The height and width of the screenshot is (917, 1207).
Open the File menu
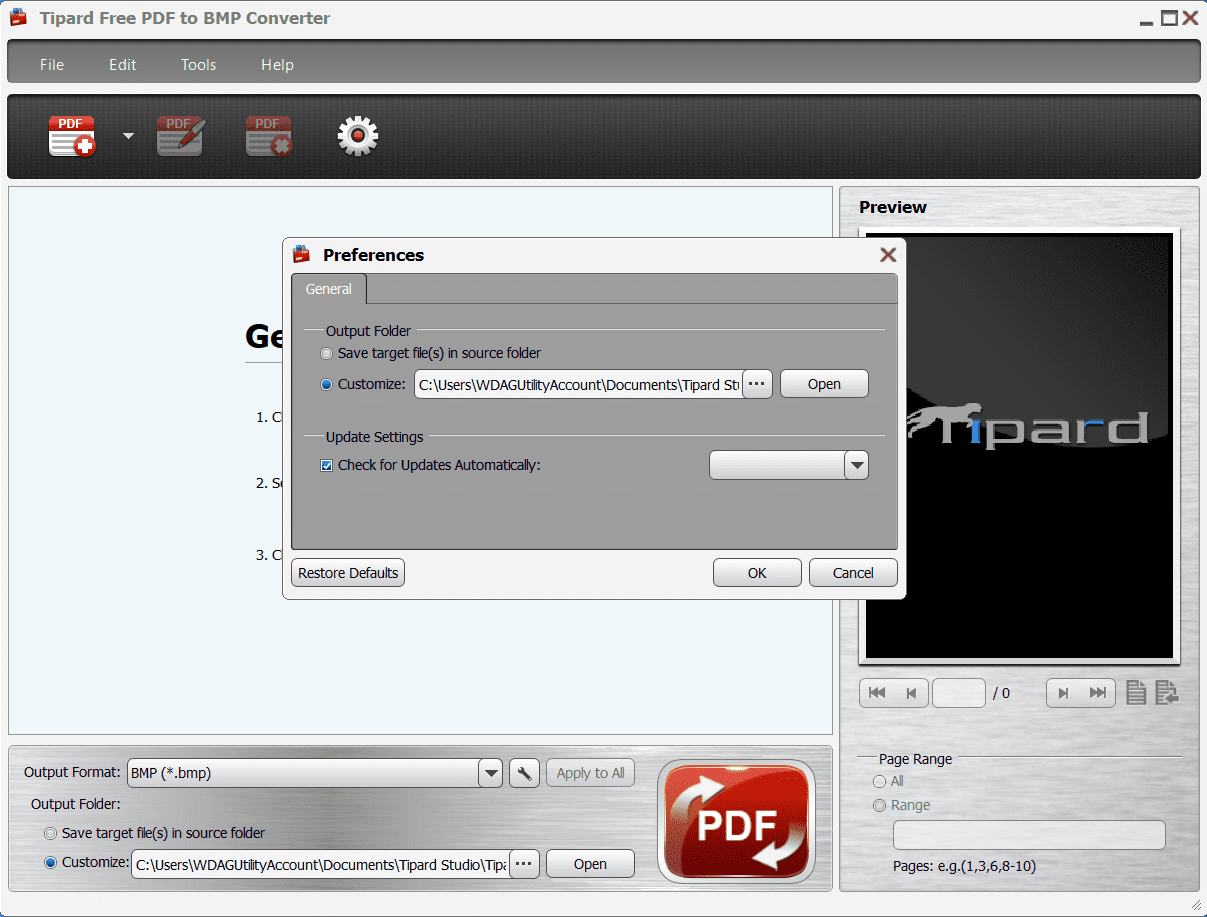point(52,64)
